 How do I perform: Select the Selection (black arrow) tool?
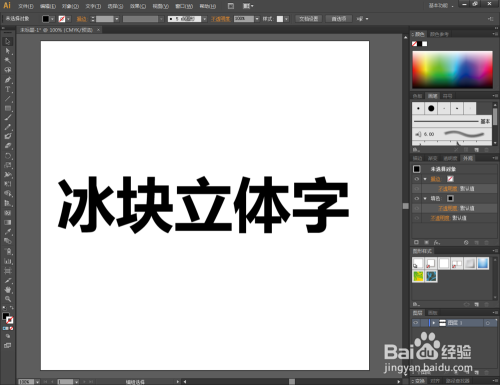coord(8,42)
